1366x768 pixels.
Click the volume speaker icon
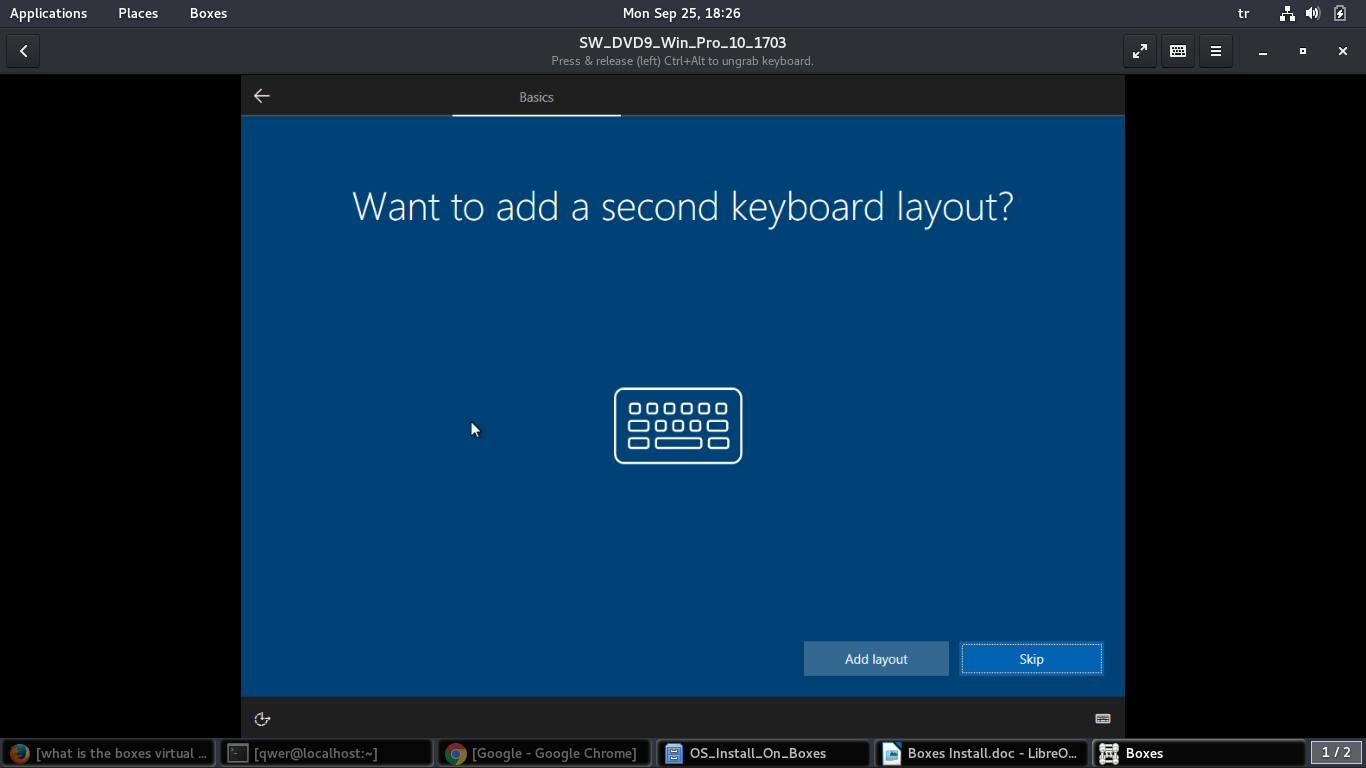[x=1313, y=13]
